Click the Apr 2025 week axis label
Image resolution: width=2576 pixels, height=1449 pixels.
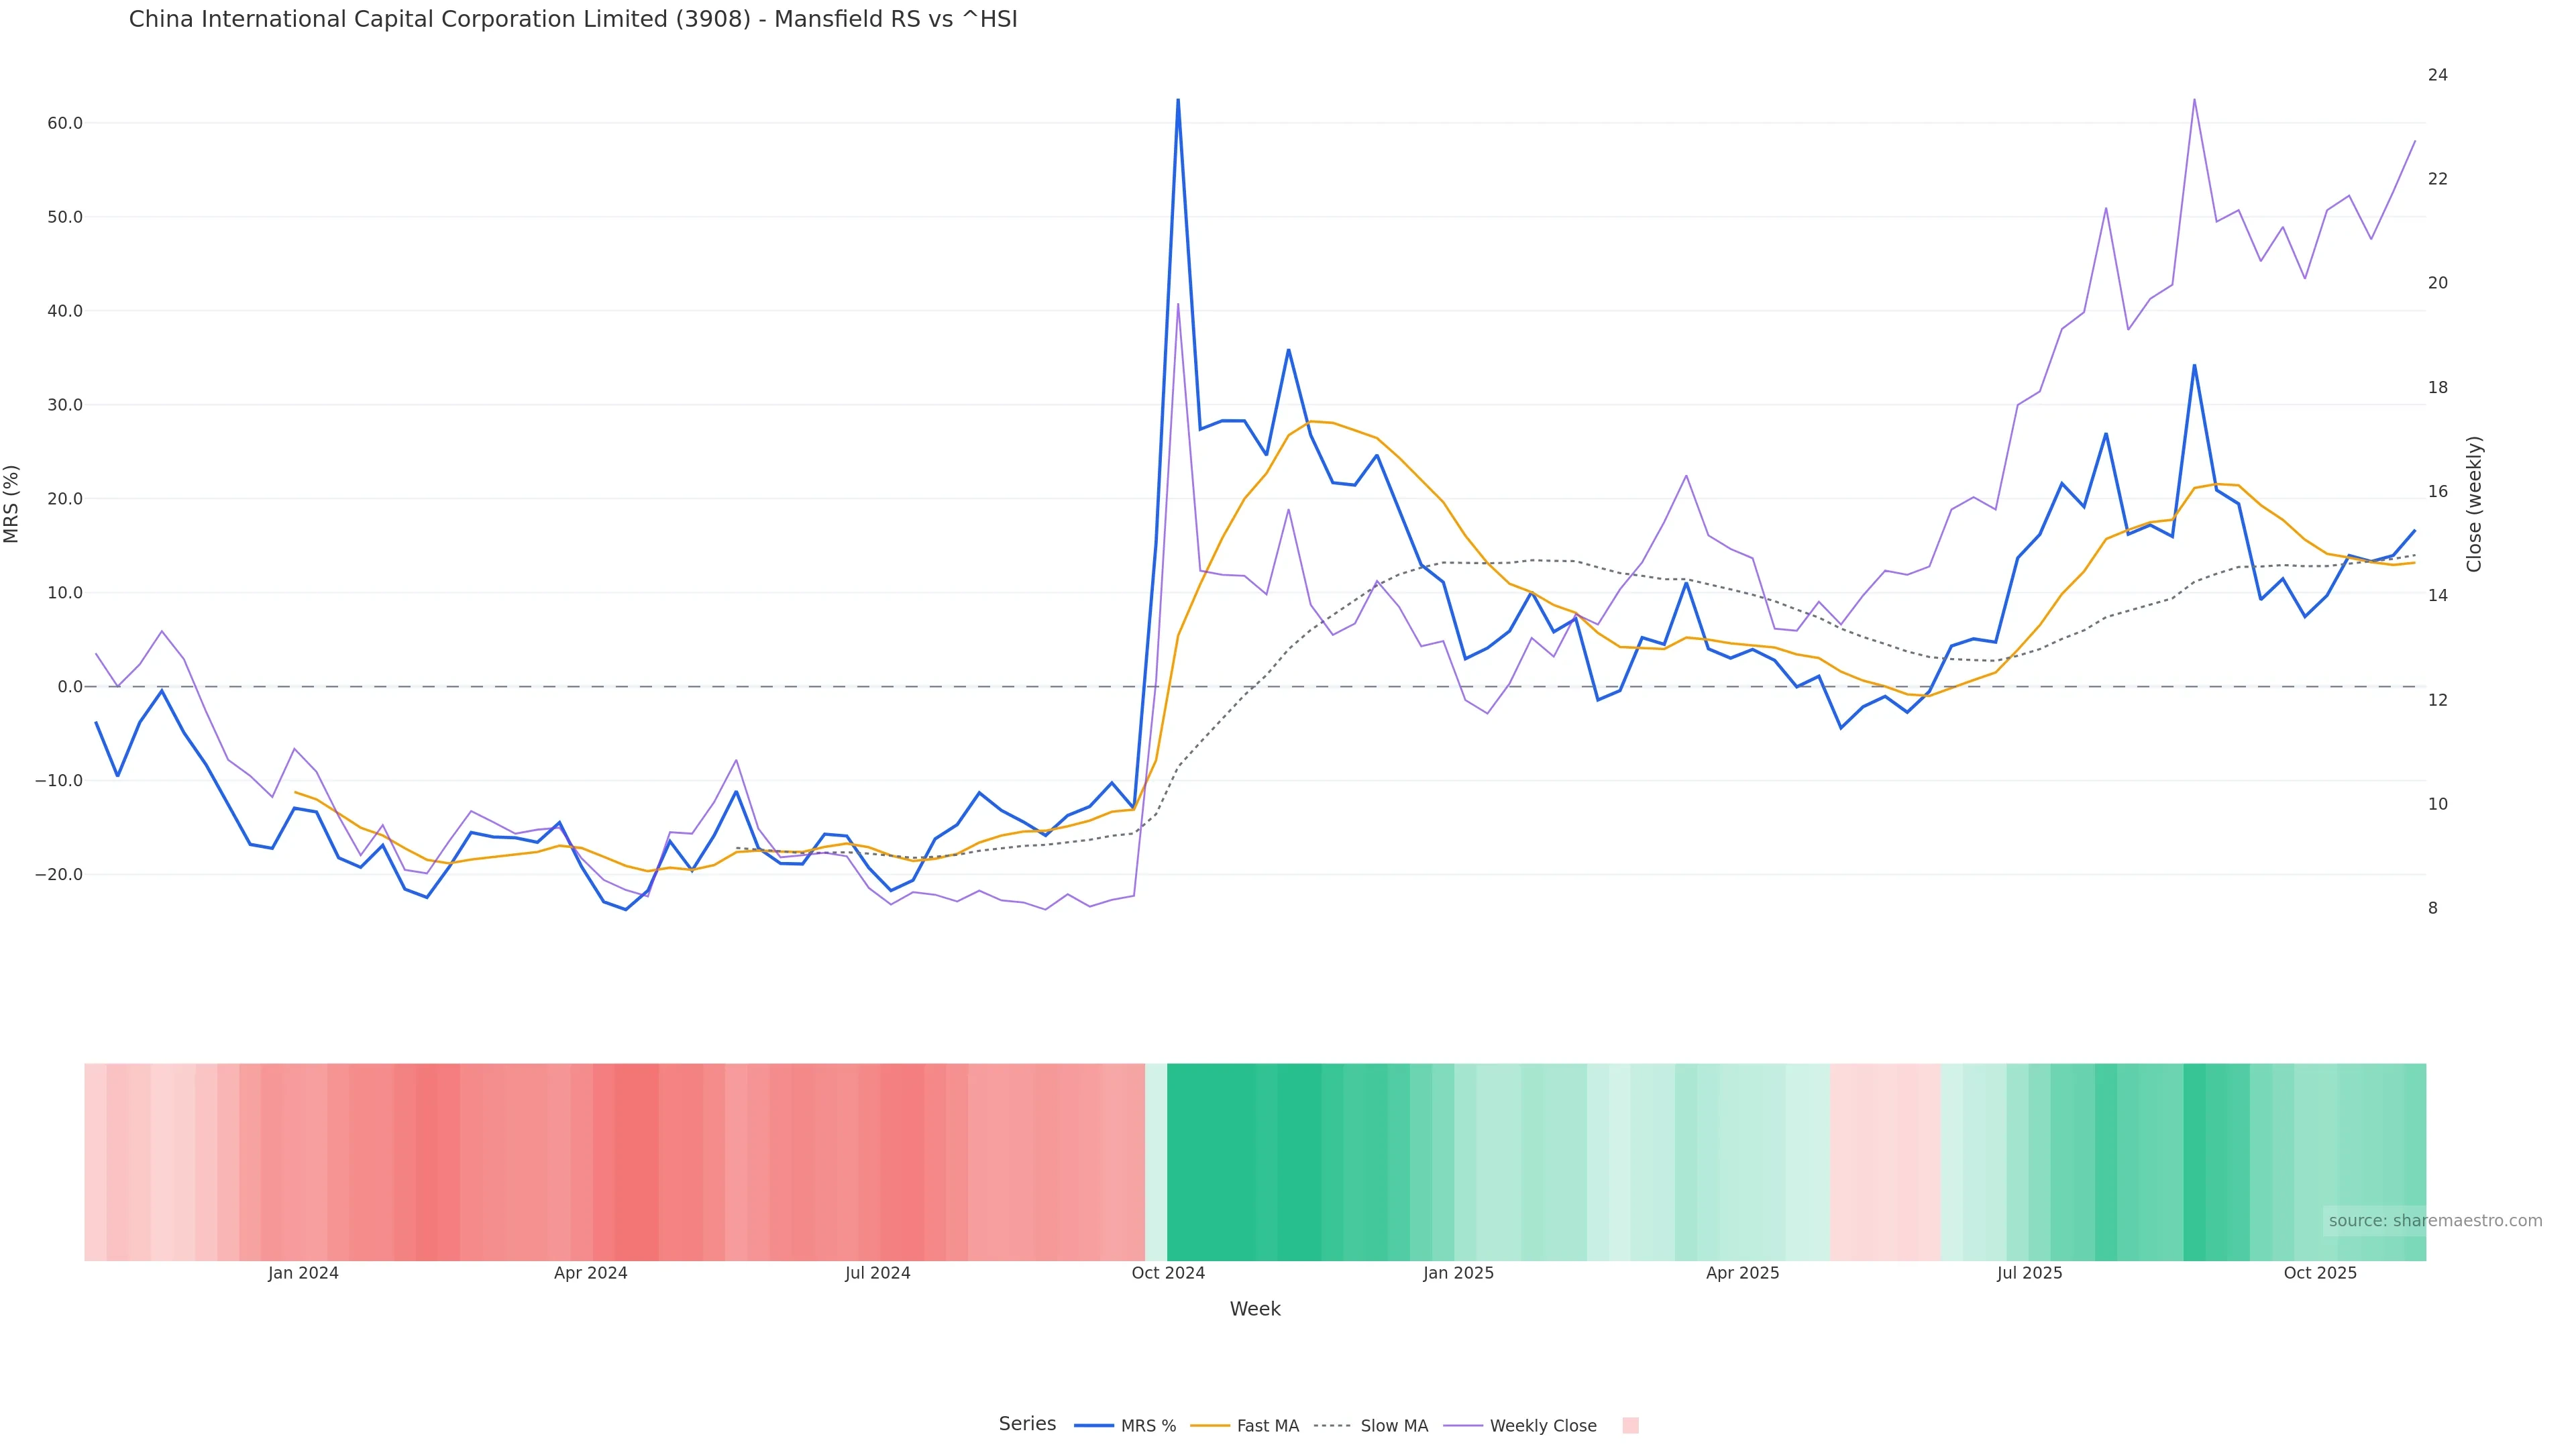tap(1742, 1273)
